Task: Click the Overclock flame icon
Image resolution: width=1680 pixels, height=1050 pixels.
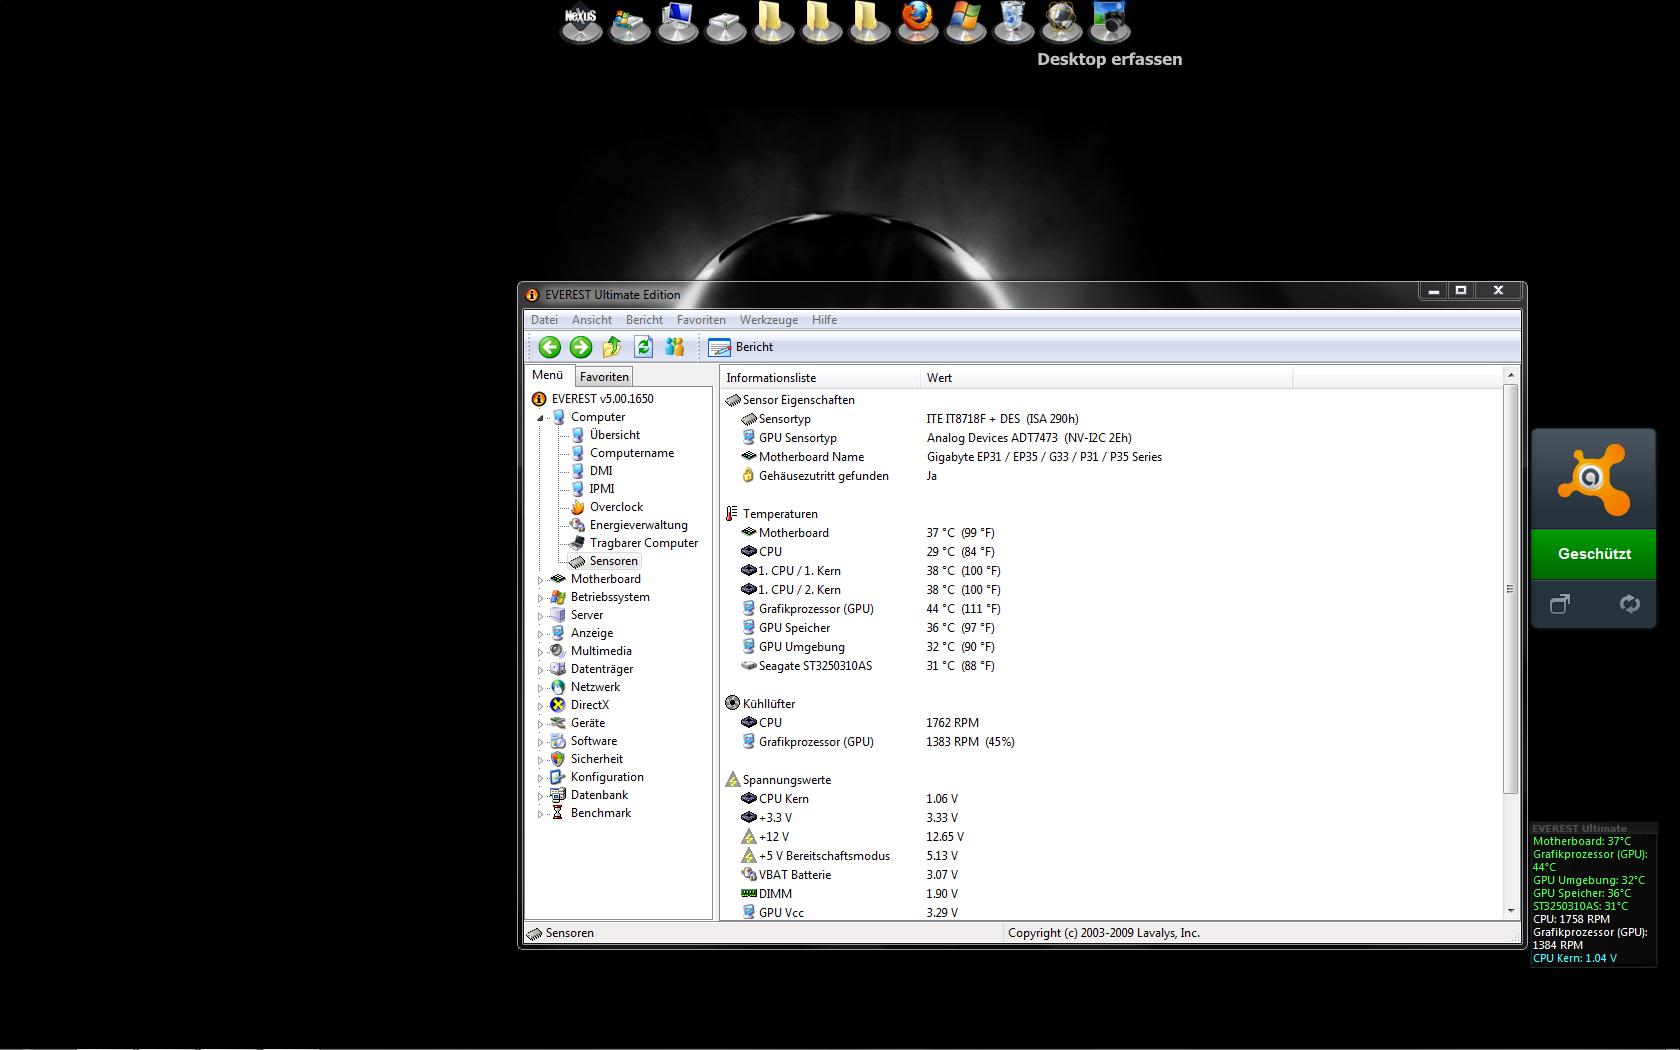Action: point(577,507)
